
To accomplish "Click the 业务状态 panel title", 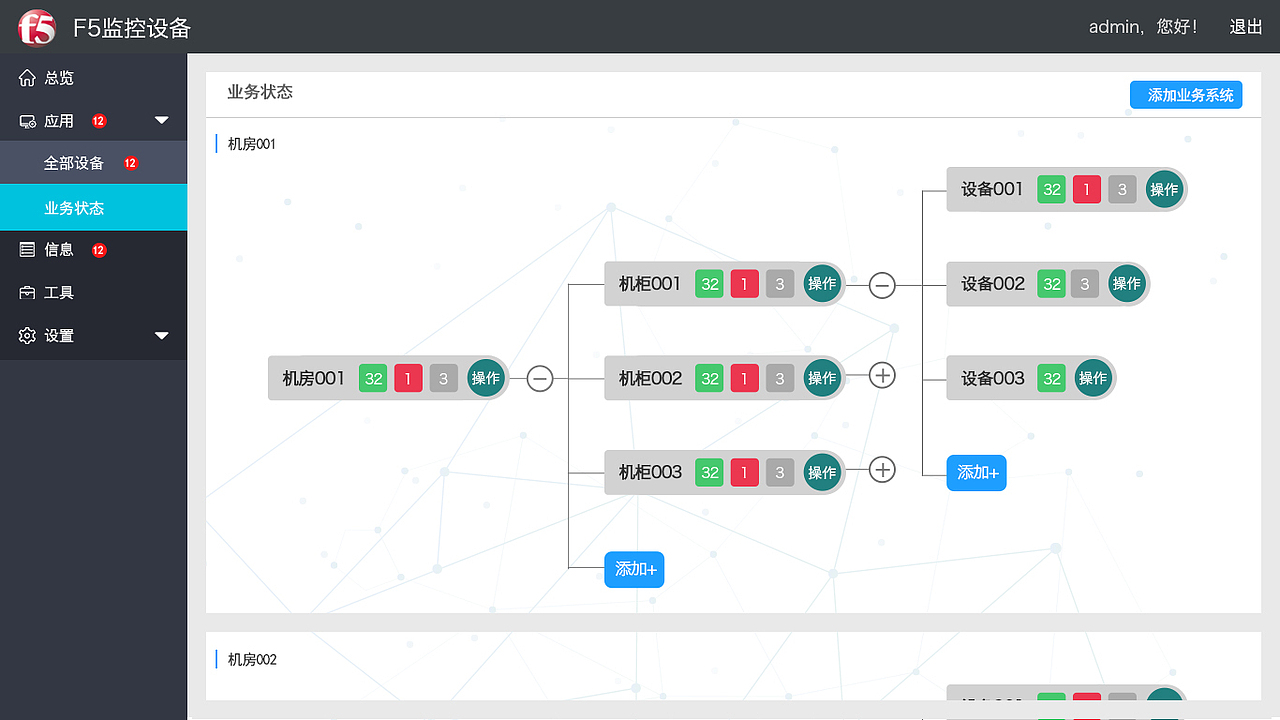I will (x=260, y=92).
